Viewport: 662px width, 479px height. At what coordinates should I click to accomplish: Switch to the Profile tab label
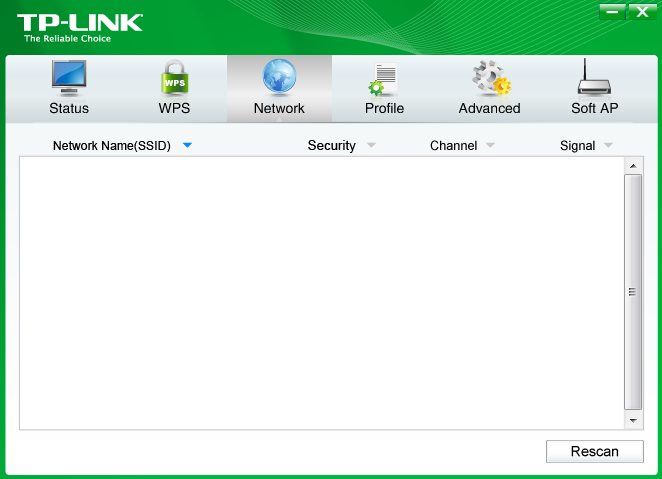(384, 108)
